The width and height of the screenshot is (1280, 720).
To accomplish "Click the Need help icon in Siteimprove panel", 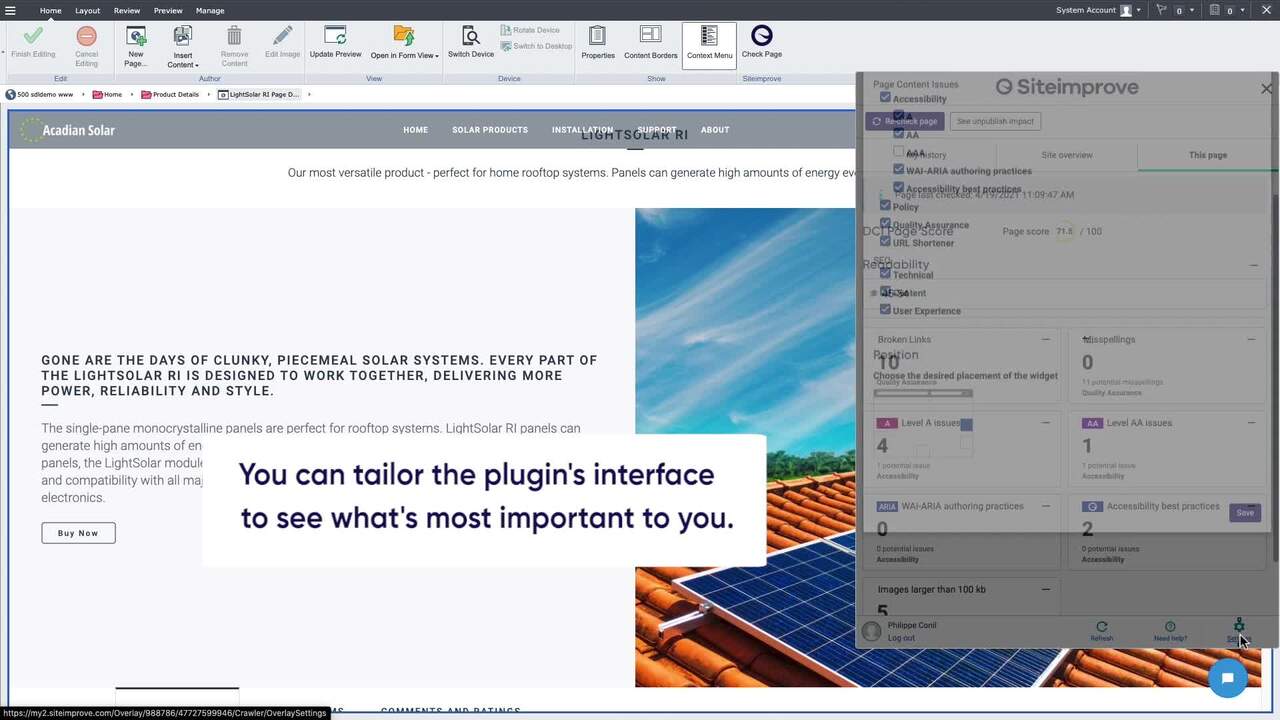I will click(x=1170, y=627).
